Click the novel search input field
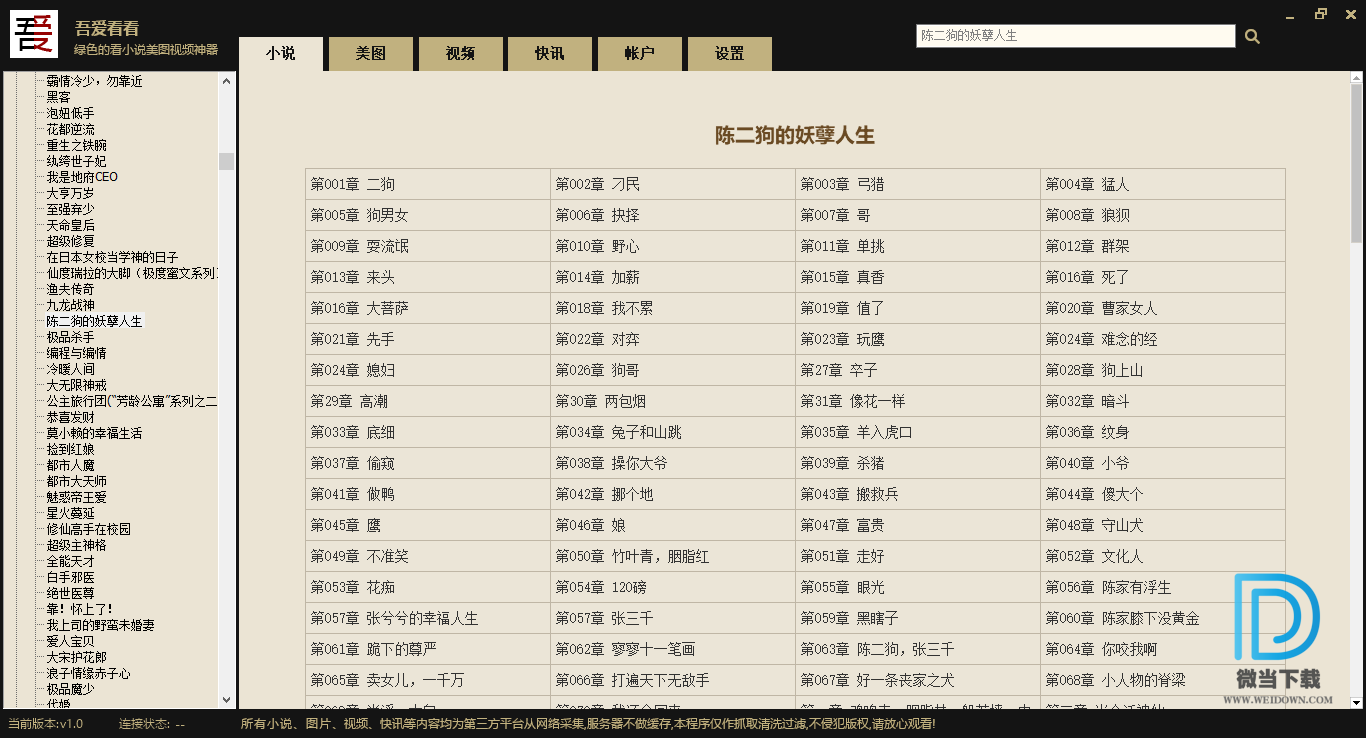Image resolution: width=1366 pixels, height=738 pixels. tap(1076, 36)
